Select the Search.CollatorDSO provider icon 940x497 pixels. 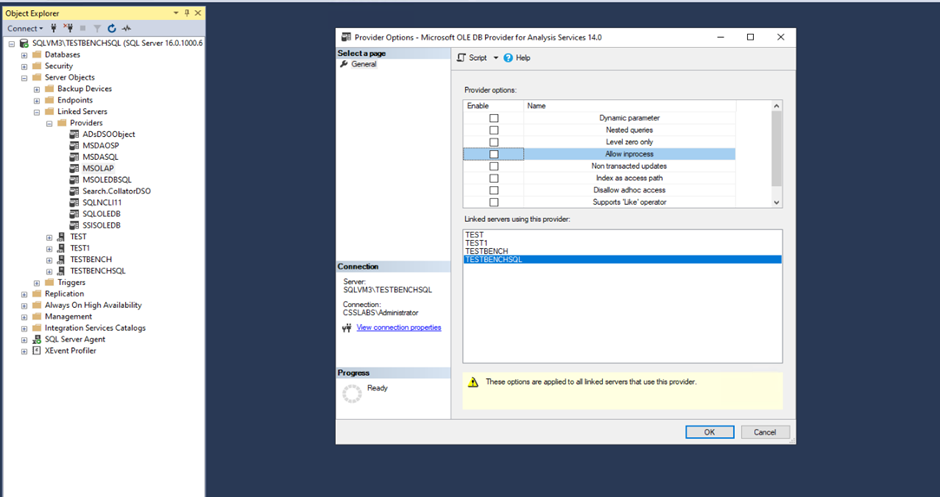click(74, 191)
